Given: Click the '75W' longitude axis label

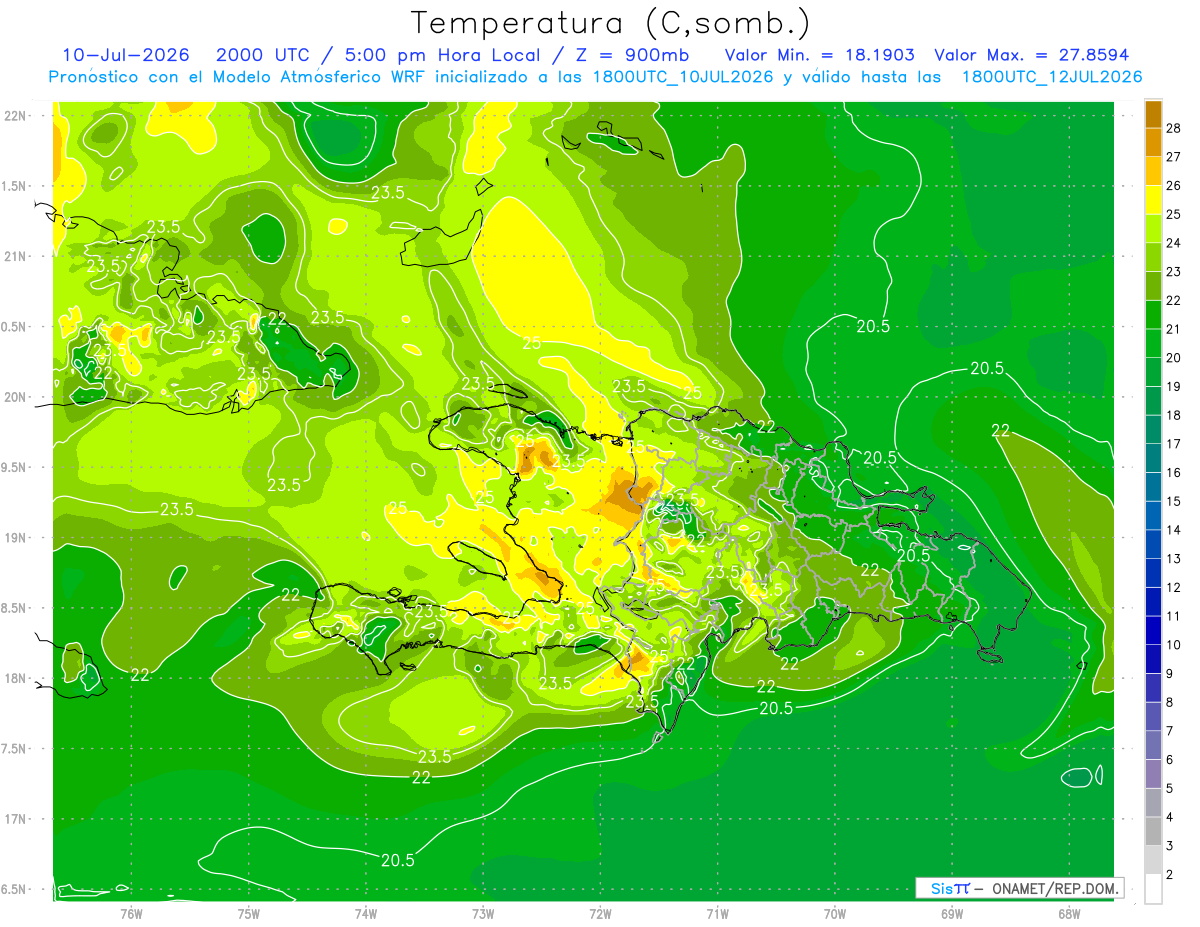Looking at the screenshot, I should [248, 913].
